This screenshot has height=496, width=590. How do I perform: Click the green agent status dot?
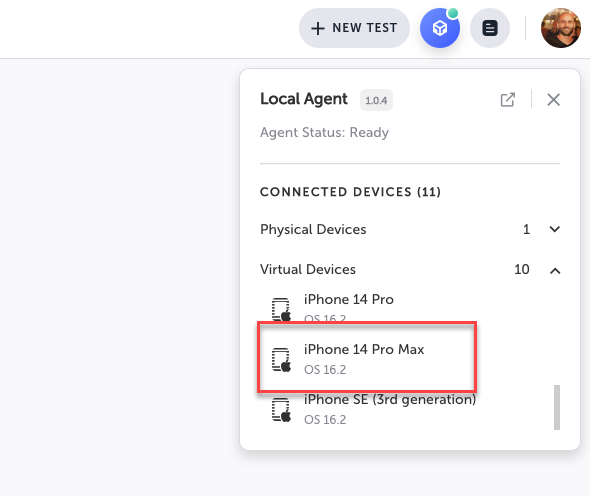(x=453, y=13)
